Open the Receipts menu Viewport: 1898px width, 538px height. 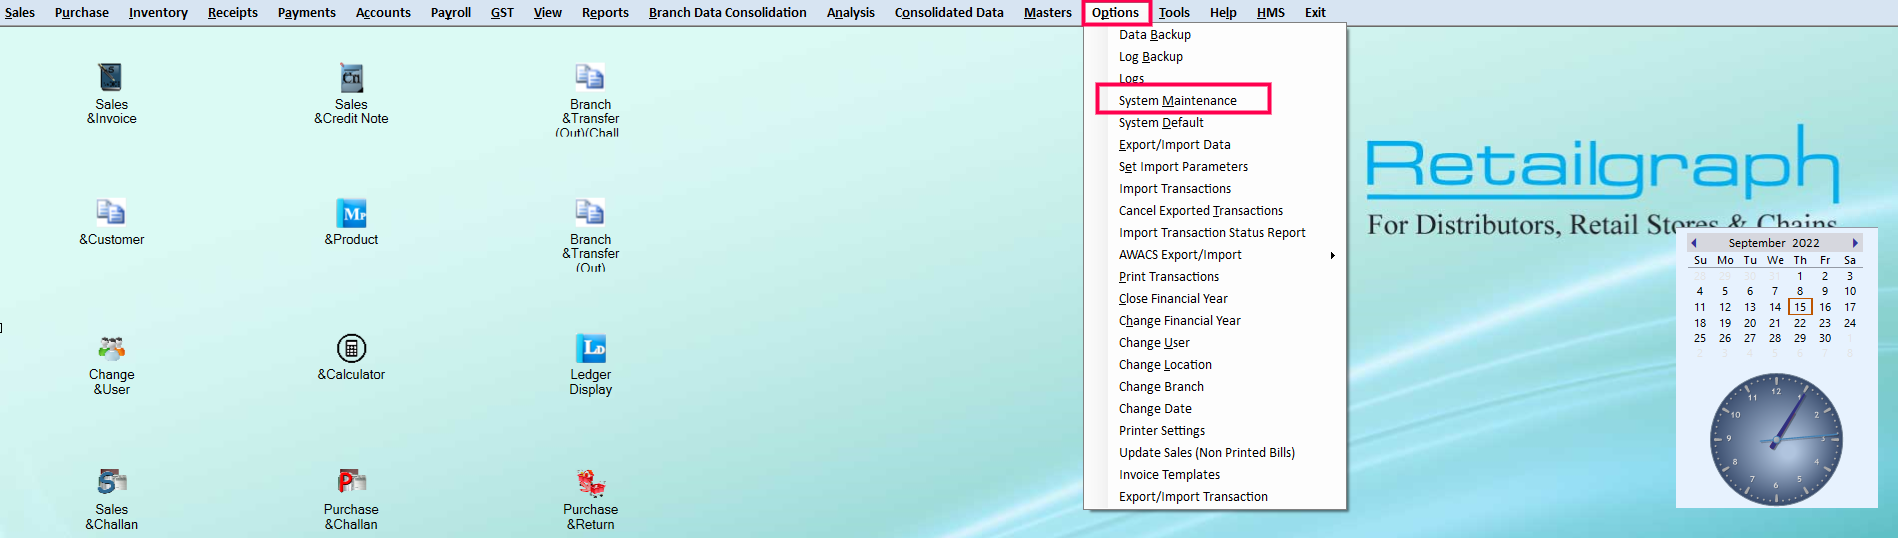point(233,13)
